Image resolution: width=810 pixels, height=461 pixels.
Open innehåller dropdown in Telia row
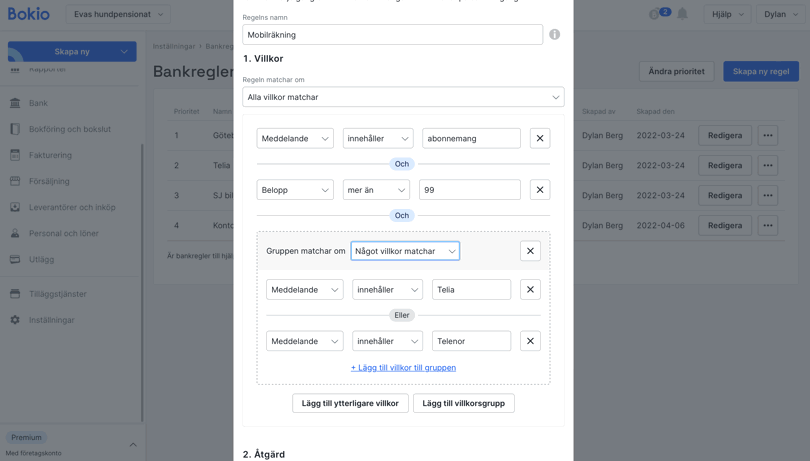click(x=387, y=289)
